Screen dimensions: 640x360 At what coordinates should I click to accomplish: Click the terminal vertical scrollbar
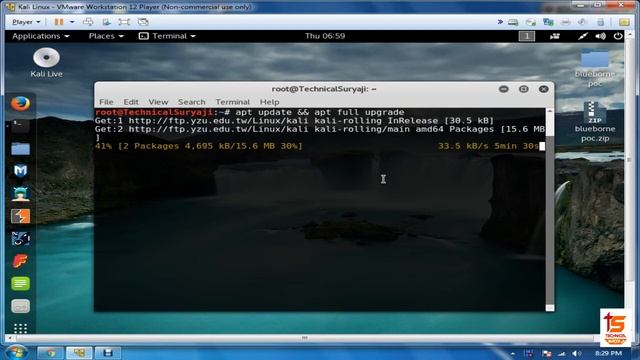(549, 209)
